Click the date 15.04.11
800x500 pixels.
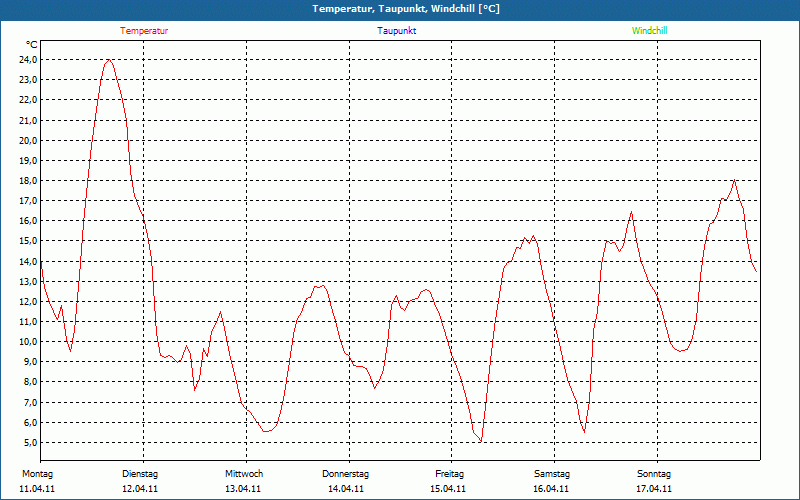point(448,489)
